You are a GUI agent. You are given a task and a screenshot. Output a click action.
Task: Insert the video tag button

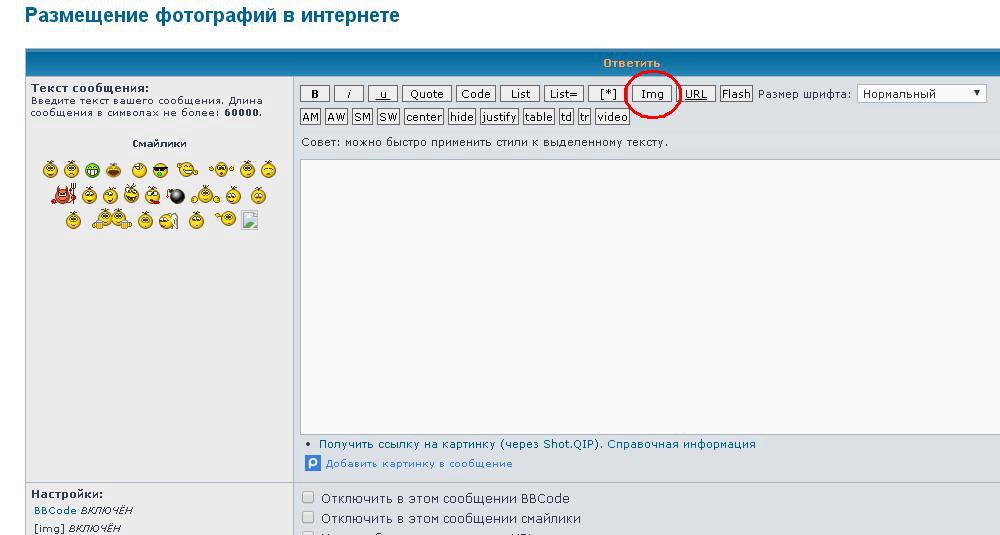pyautogui.click(x=612, y=117)
